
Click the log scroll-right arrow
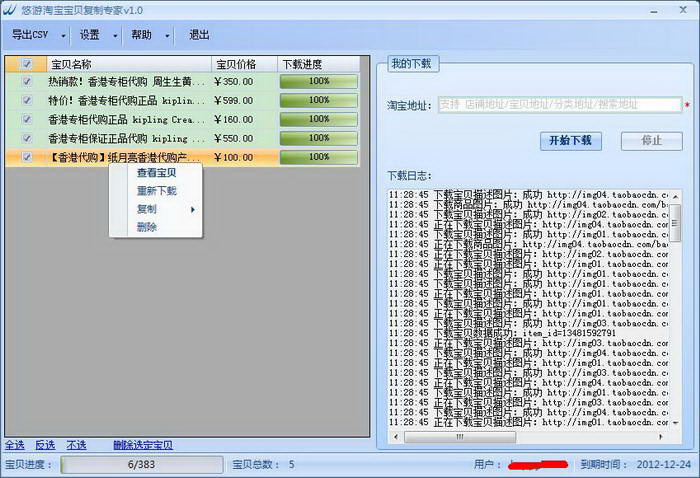click(x=661, y=437)
